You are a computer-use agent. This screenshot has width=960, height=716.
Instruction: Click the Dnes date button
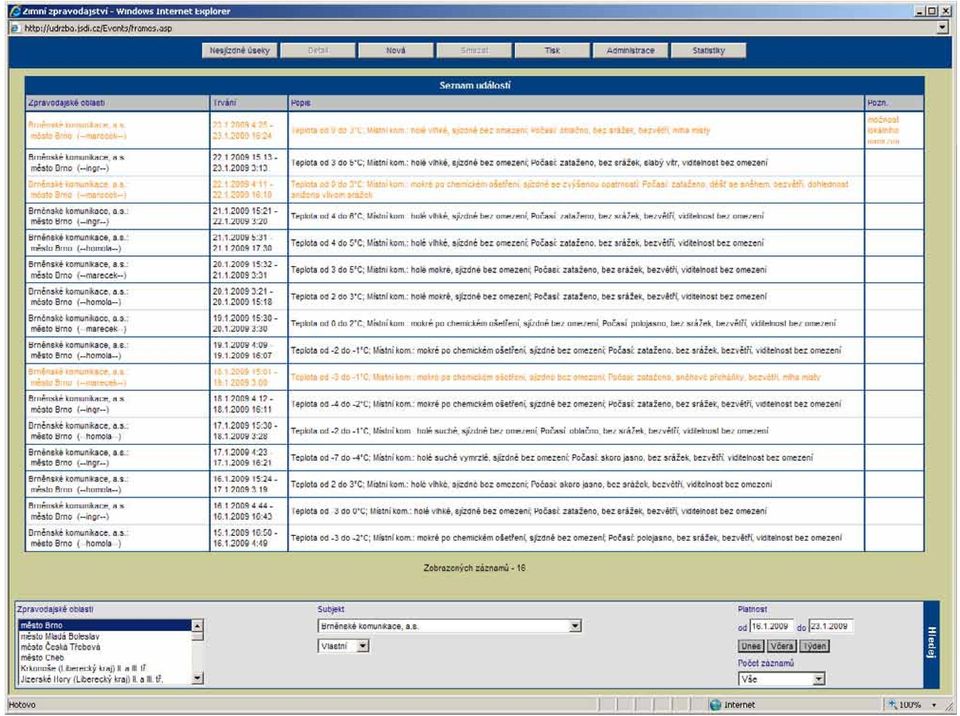coord(751,646)
